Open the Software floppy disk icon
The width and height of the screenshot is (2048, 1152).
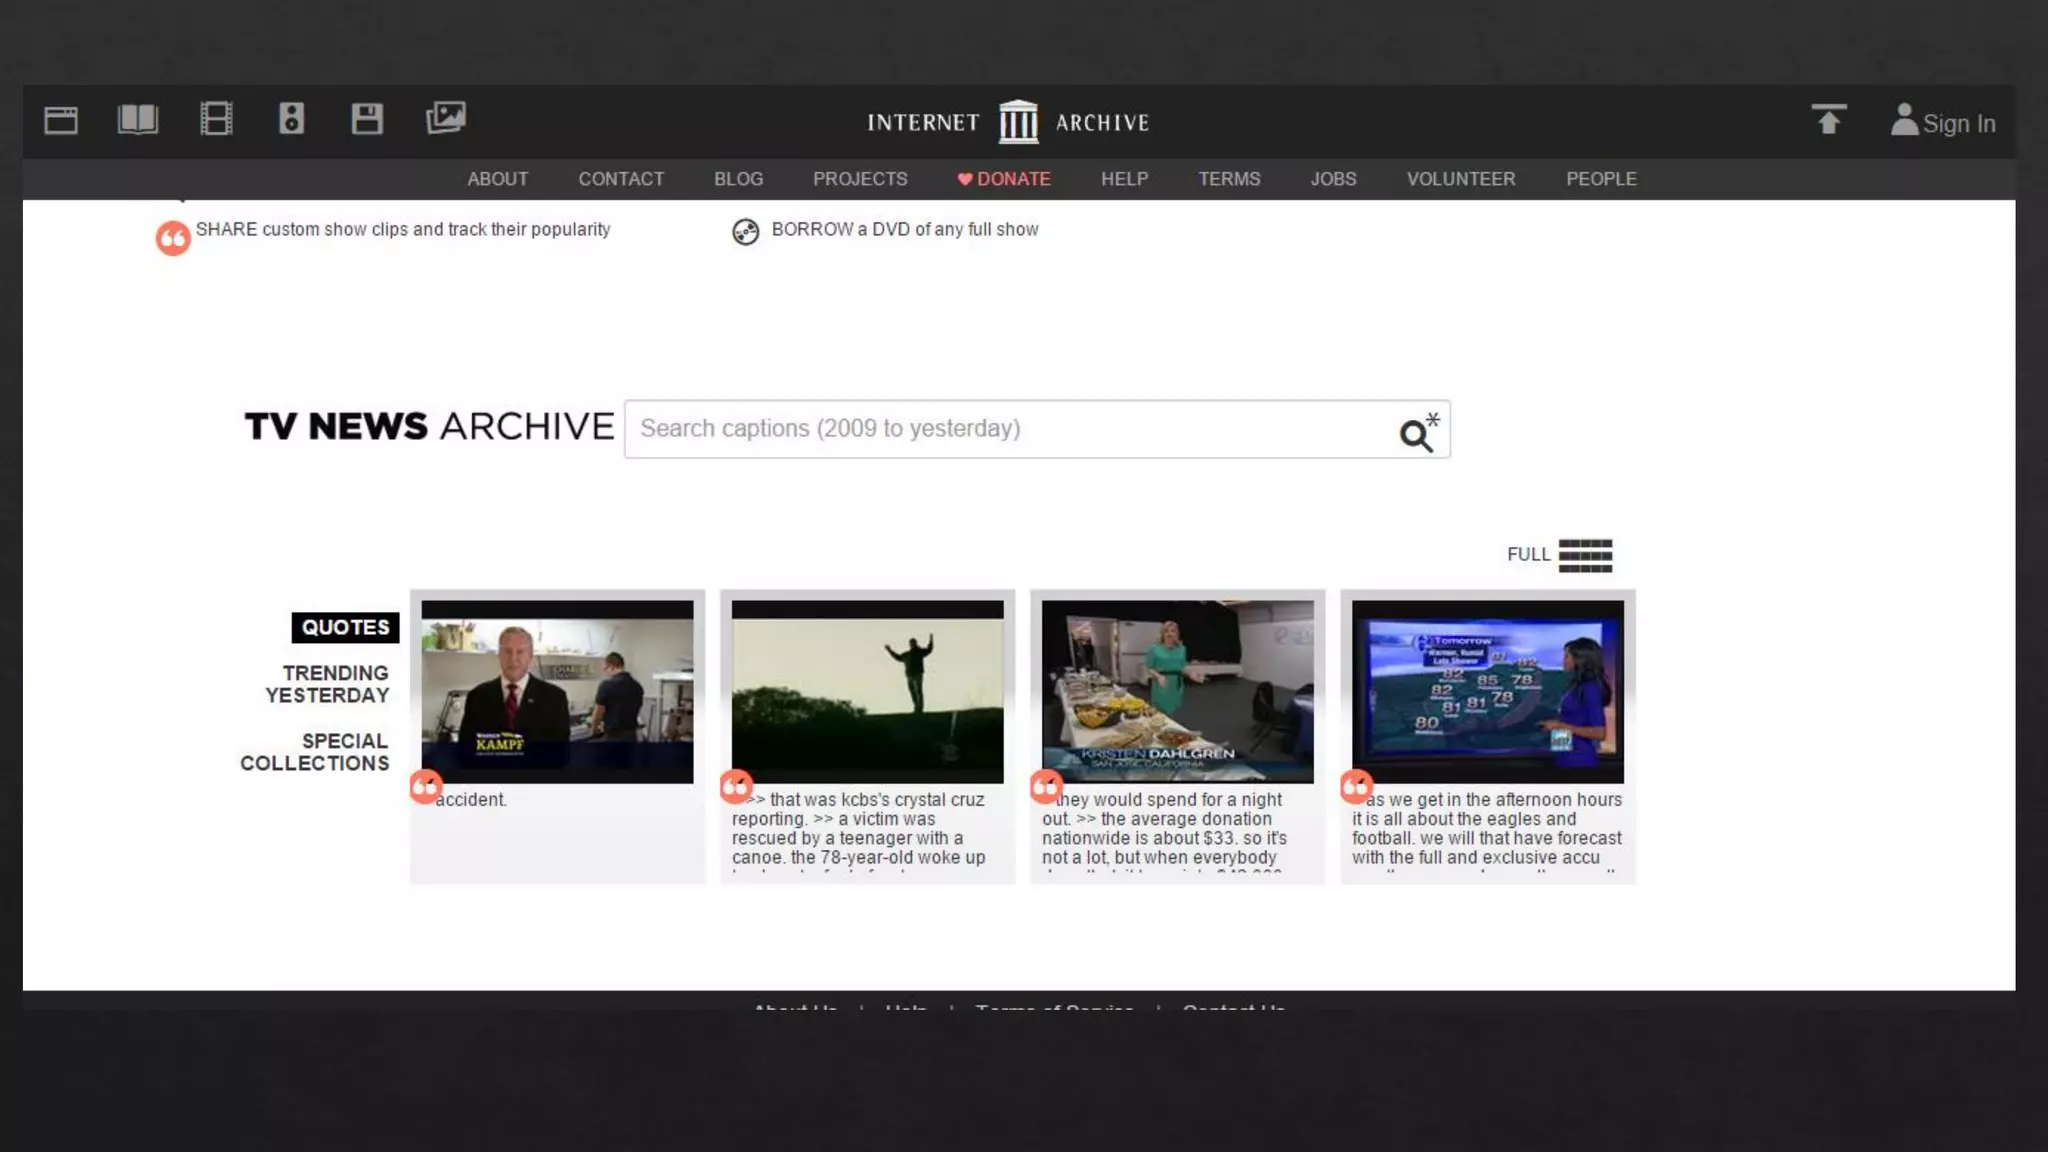367,119
